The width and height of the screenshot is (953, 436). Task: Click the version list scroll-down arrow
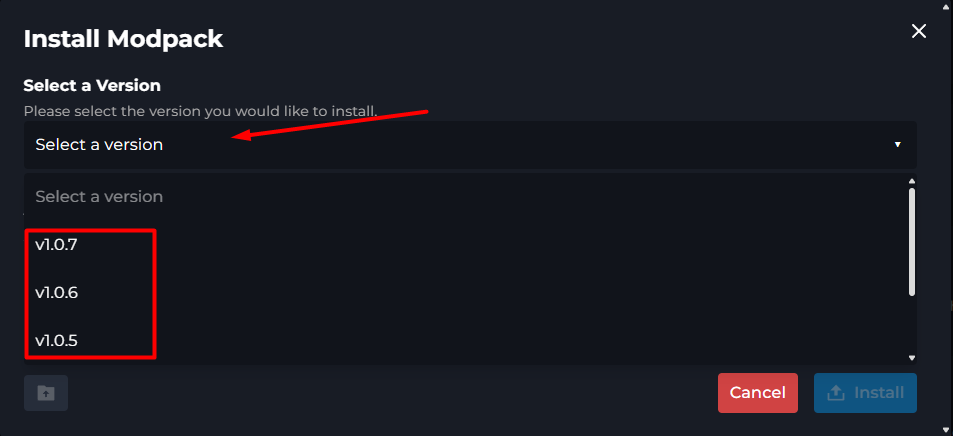pyautogui.click(x=911, y=358)
